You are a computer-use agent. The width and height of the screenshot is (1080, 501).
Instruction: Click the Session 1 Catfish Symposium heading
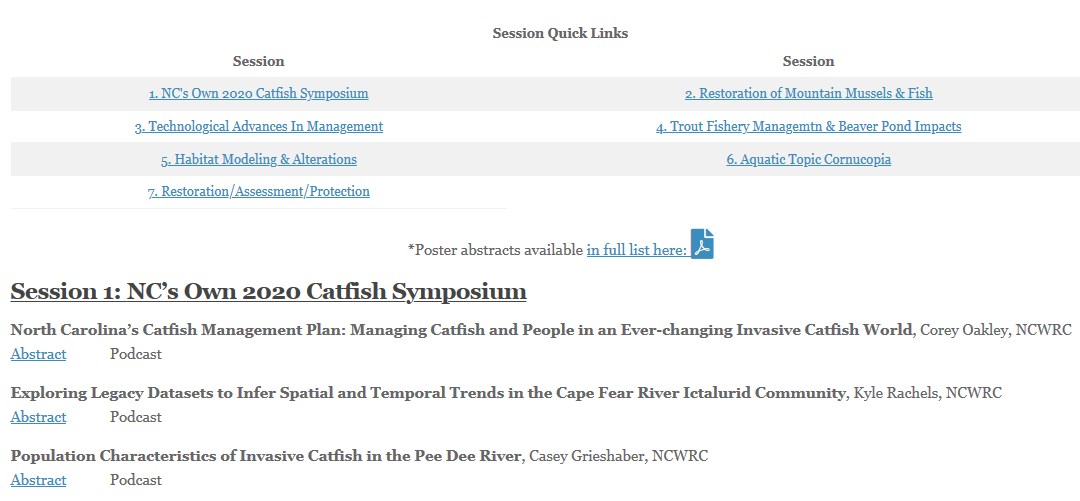pos(269,292)
